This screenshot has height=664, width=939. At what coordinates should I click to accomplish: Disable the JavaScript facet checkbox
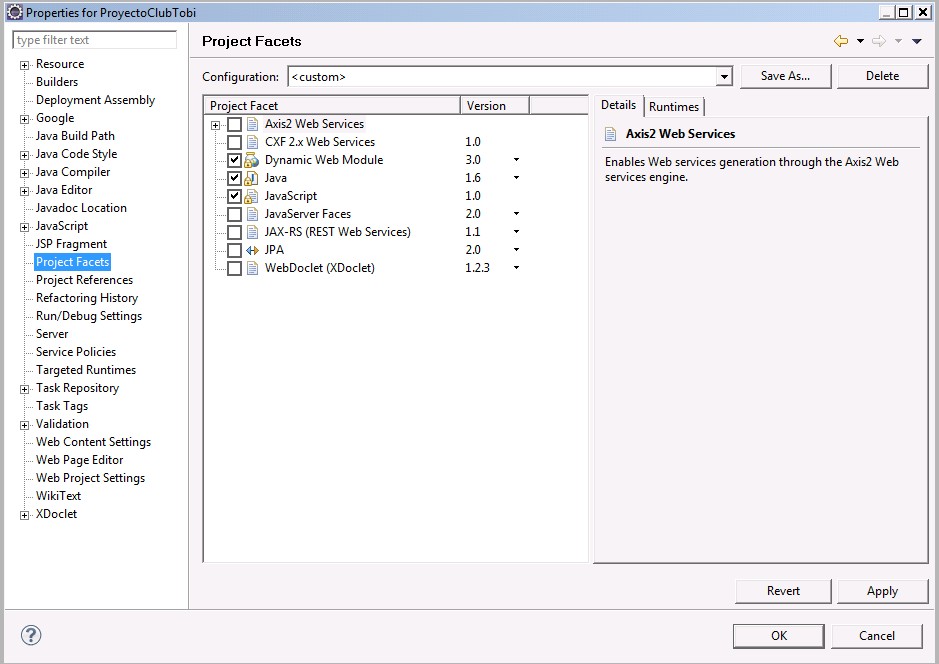(x=234, y=196)
